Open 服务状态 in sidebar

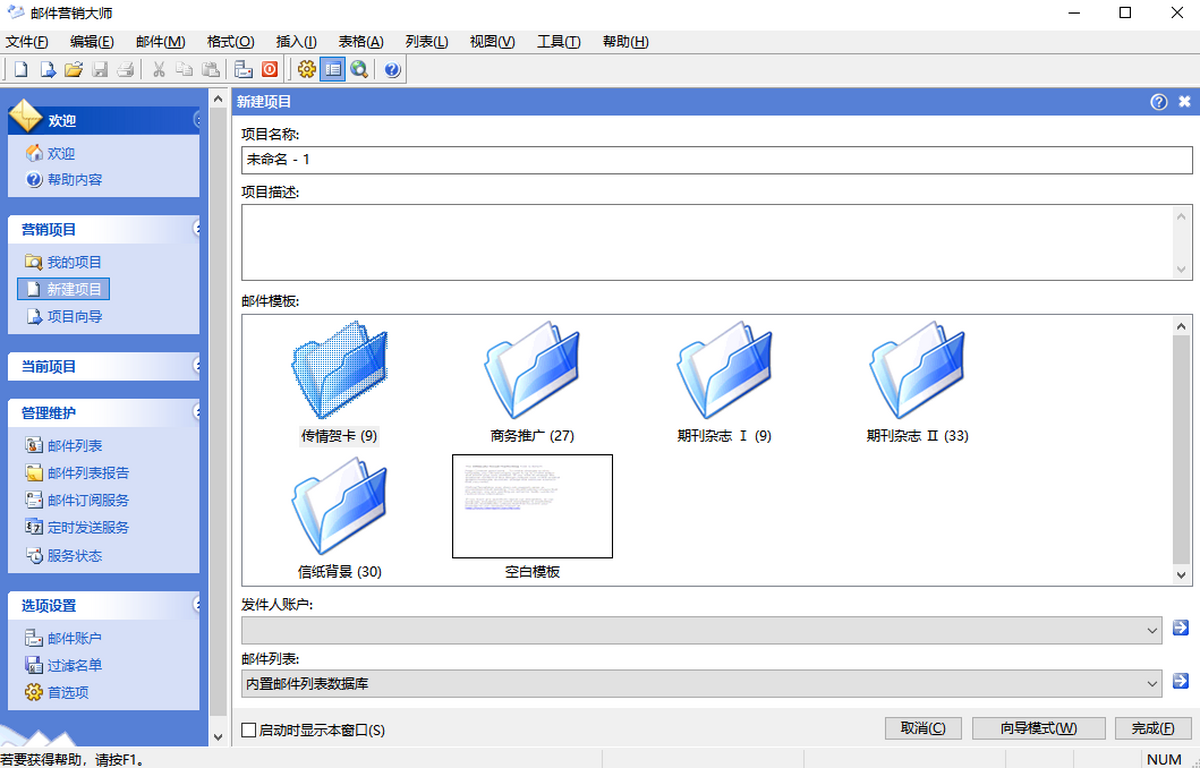pyautogui.click(x=64, y=555)
